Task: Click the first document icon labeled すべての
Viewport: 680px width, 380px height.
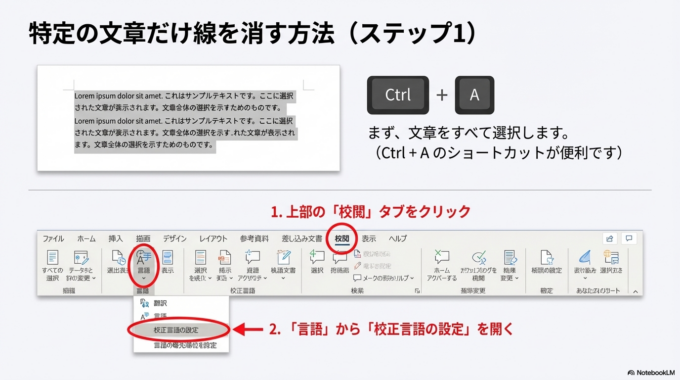Action: coord(52,257)
